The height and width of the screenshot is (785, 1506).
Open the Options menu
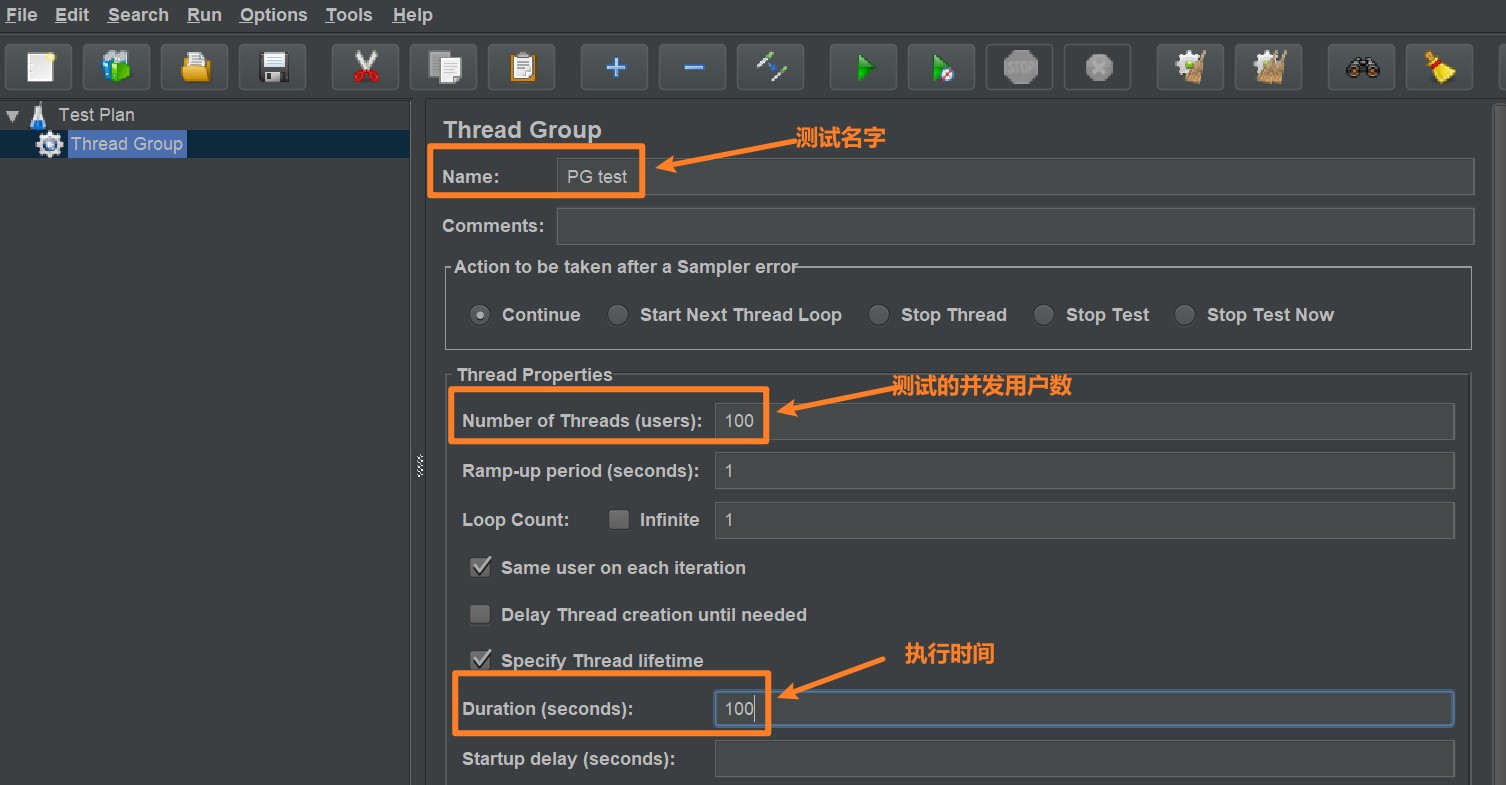(273, 14)
